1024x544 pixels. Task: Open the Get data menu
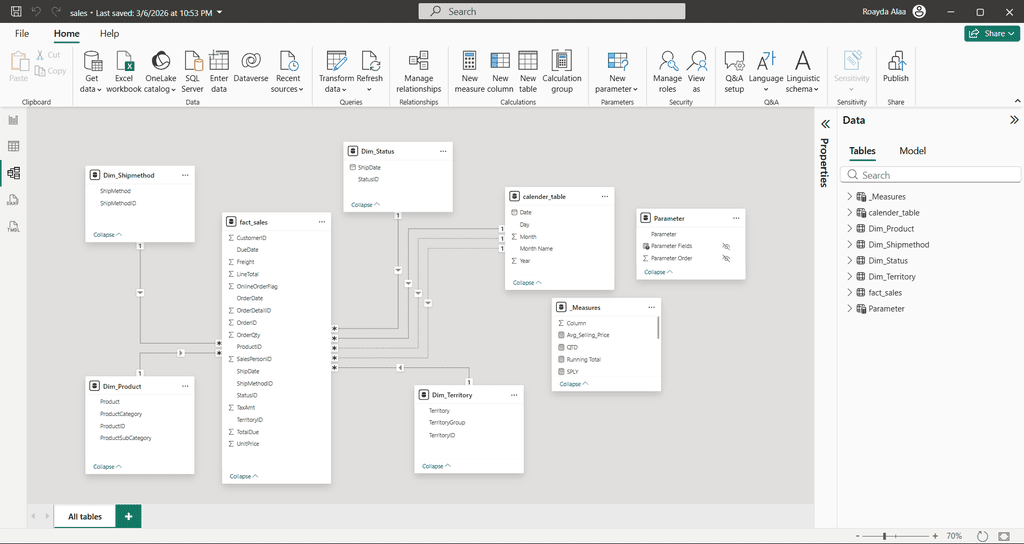(91, 72)
